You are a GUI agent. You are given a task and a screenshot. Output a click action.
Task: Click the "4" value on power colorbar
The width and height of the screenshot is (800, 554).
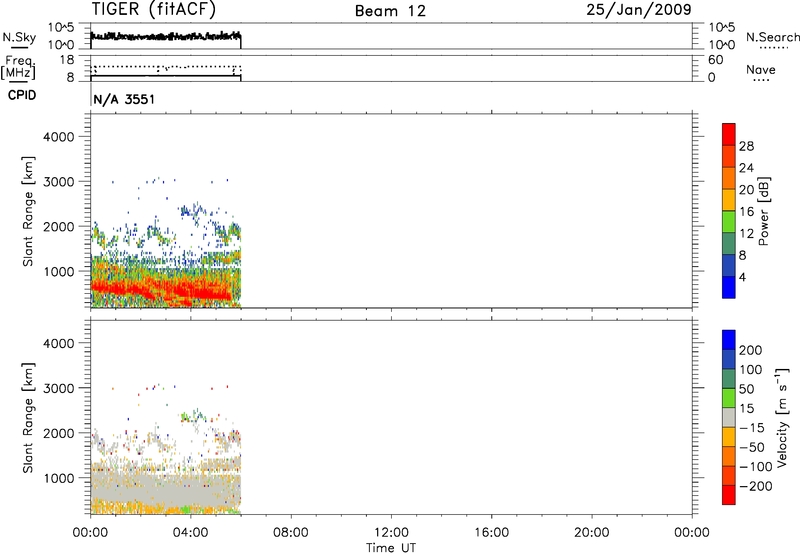pos(742,278)
